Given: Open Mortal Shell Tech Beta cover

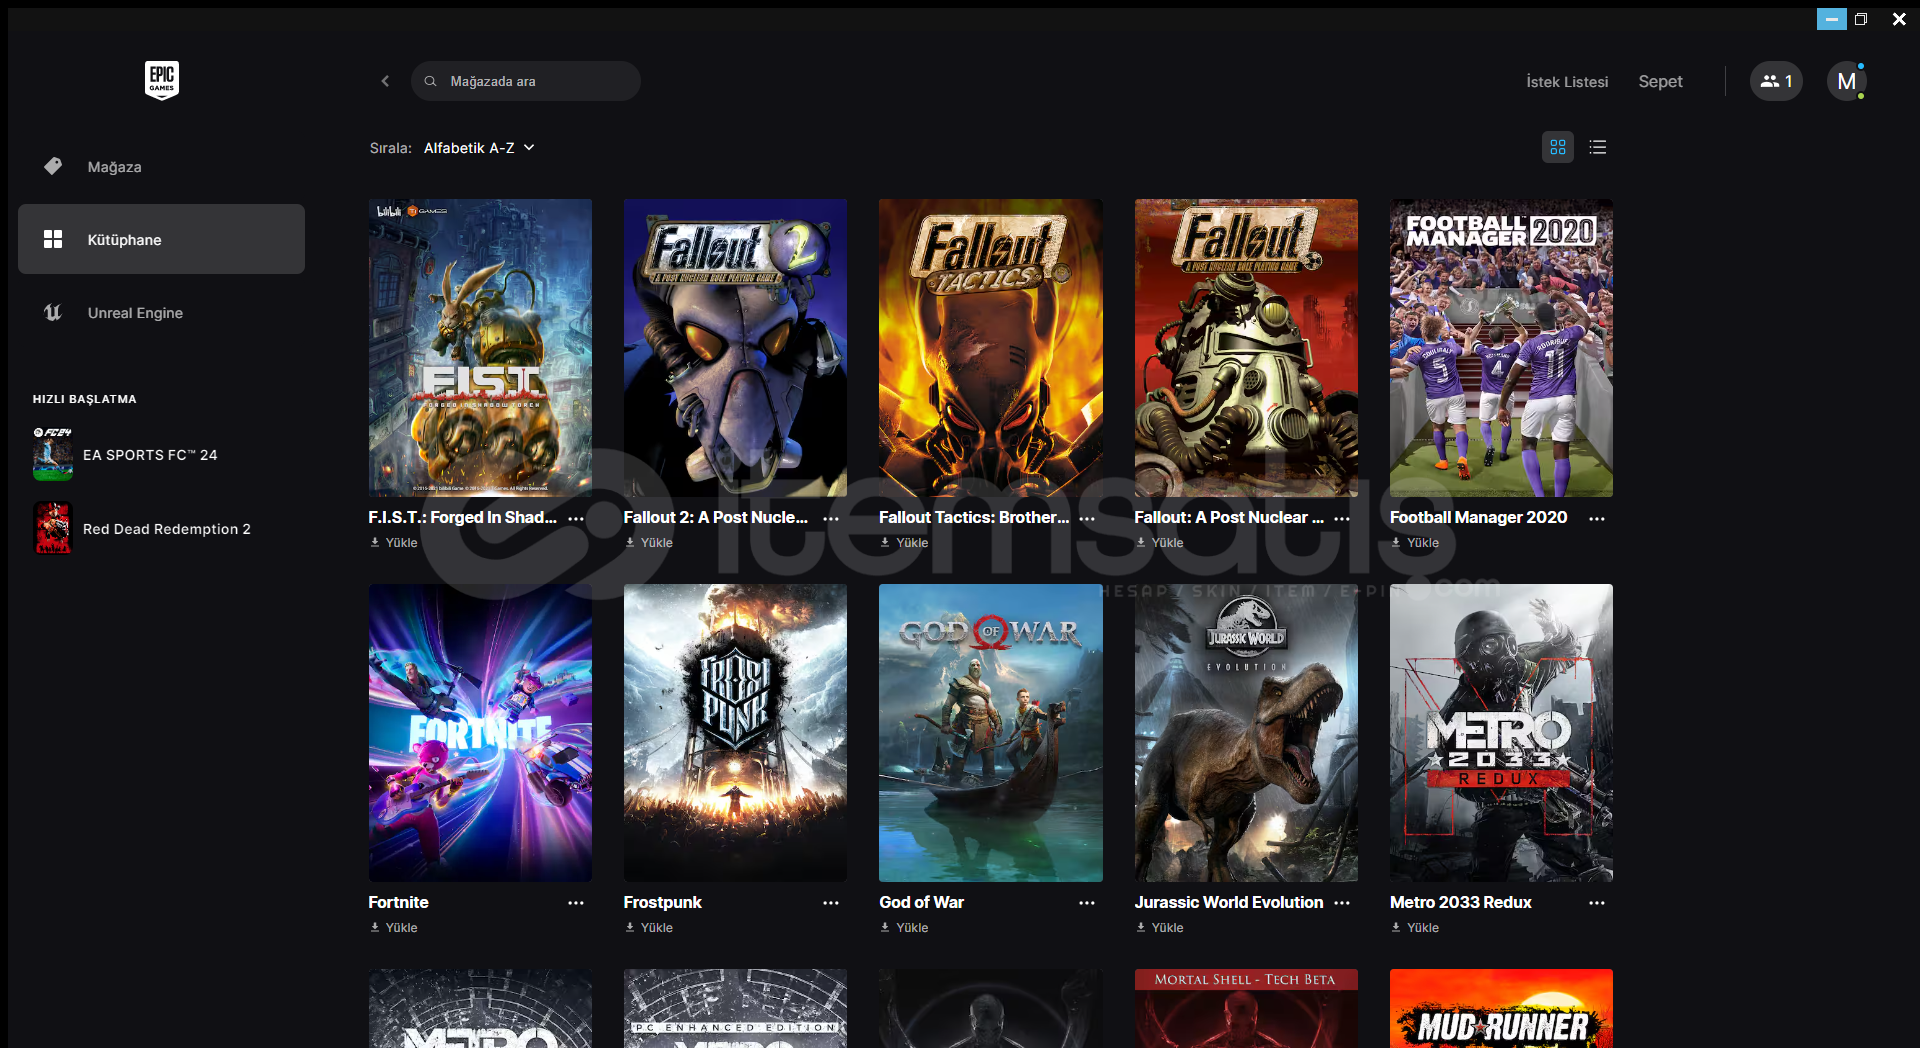Looking at the screenshot, I should [x=1246, y=1008].
